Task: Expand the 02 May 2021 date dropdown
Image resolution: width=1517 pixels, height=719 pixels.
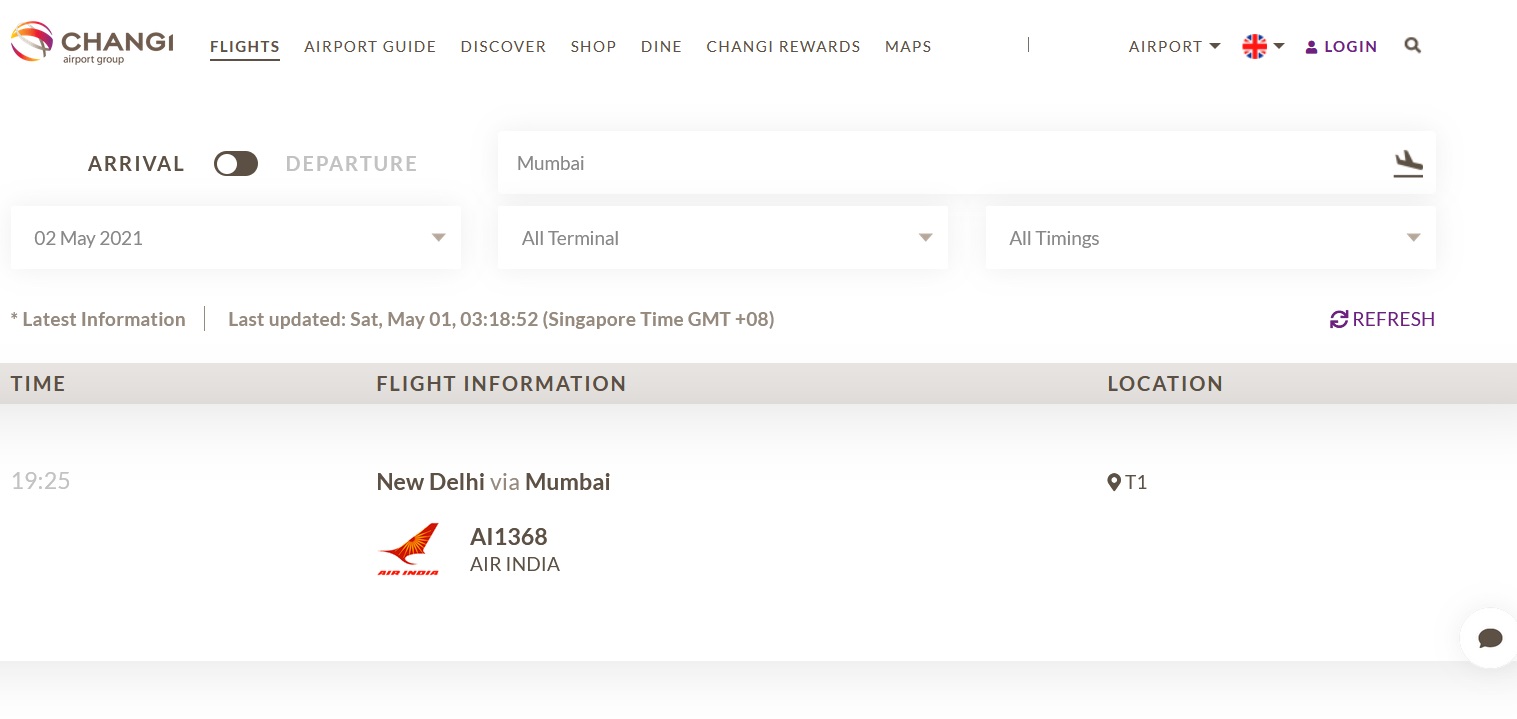Action: 236,238
